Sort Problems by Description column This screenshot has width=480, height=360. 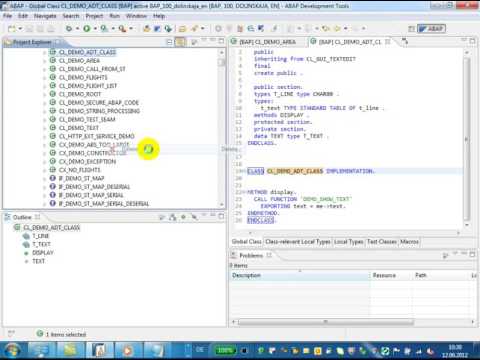300,275
